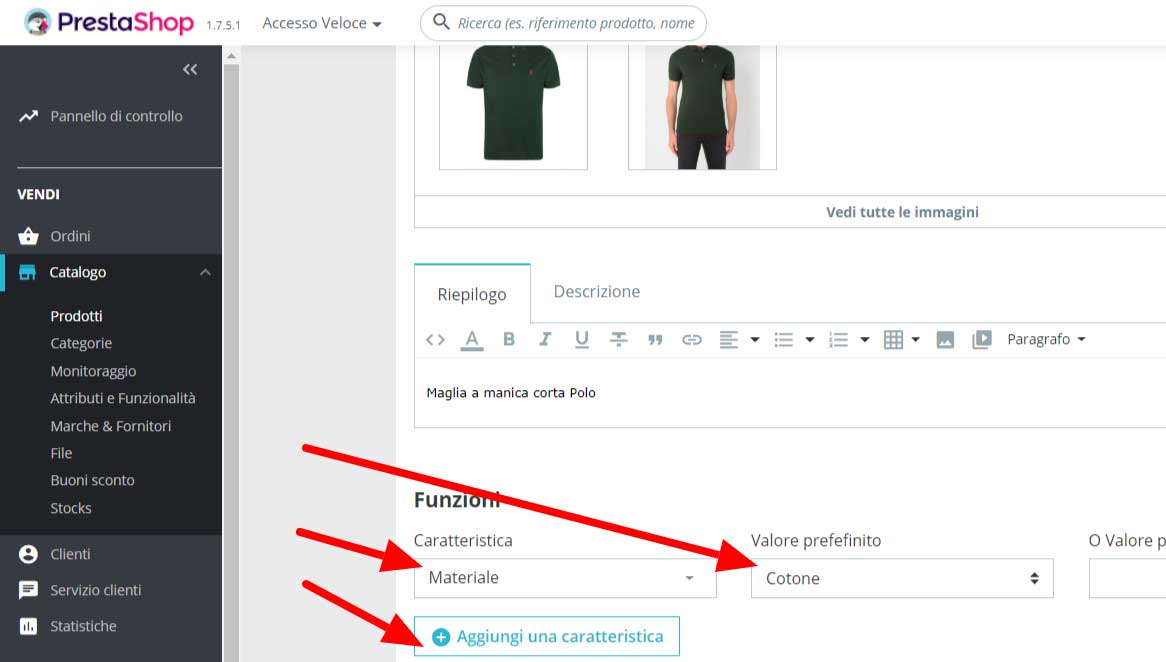Open the Valore prefefinito dropdown showing Cotone
Viewport: 1166px width, 662px height.
coord(901,578)
